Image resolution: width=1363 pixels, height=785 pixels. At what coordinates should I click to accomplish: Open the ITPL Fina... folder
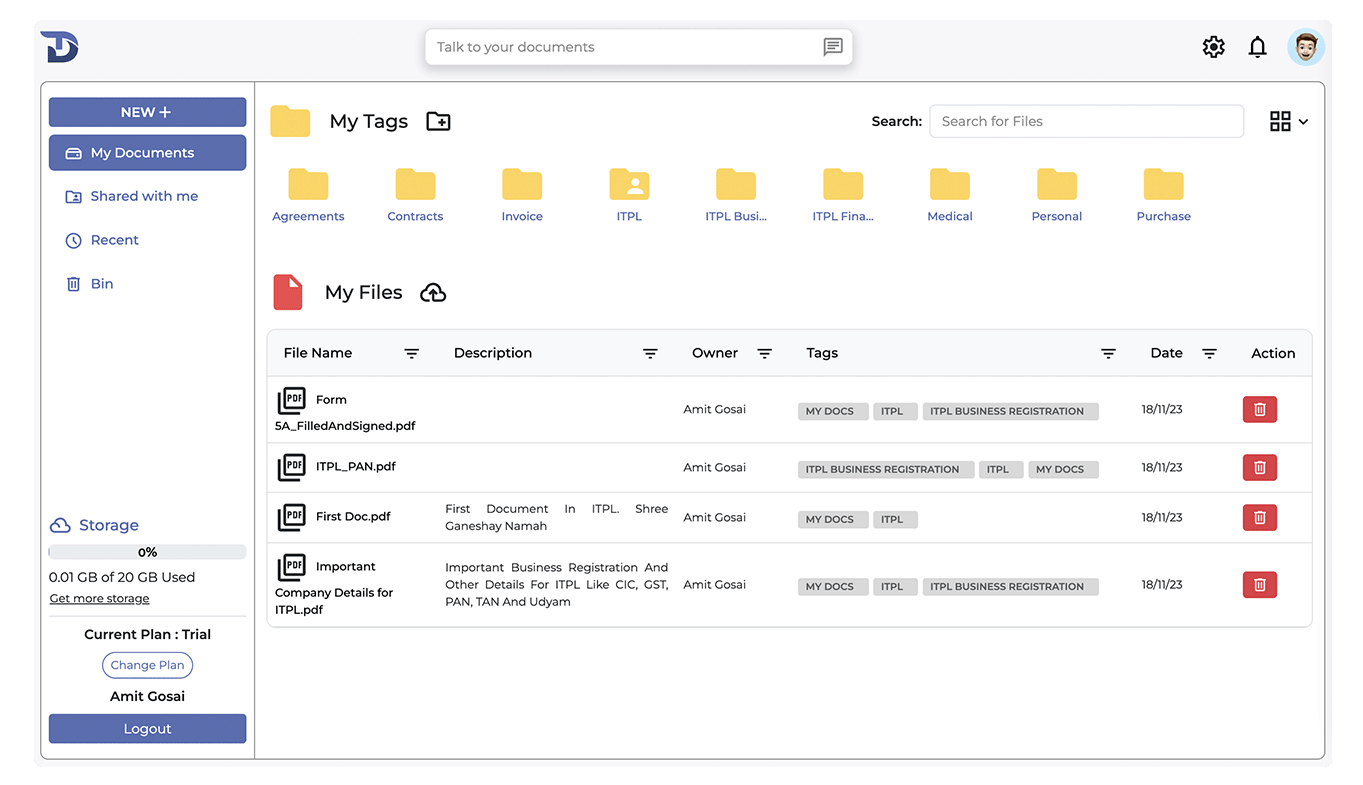843,195
